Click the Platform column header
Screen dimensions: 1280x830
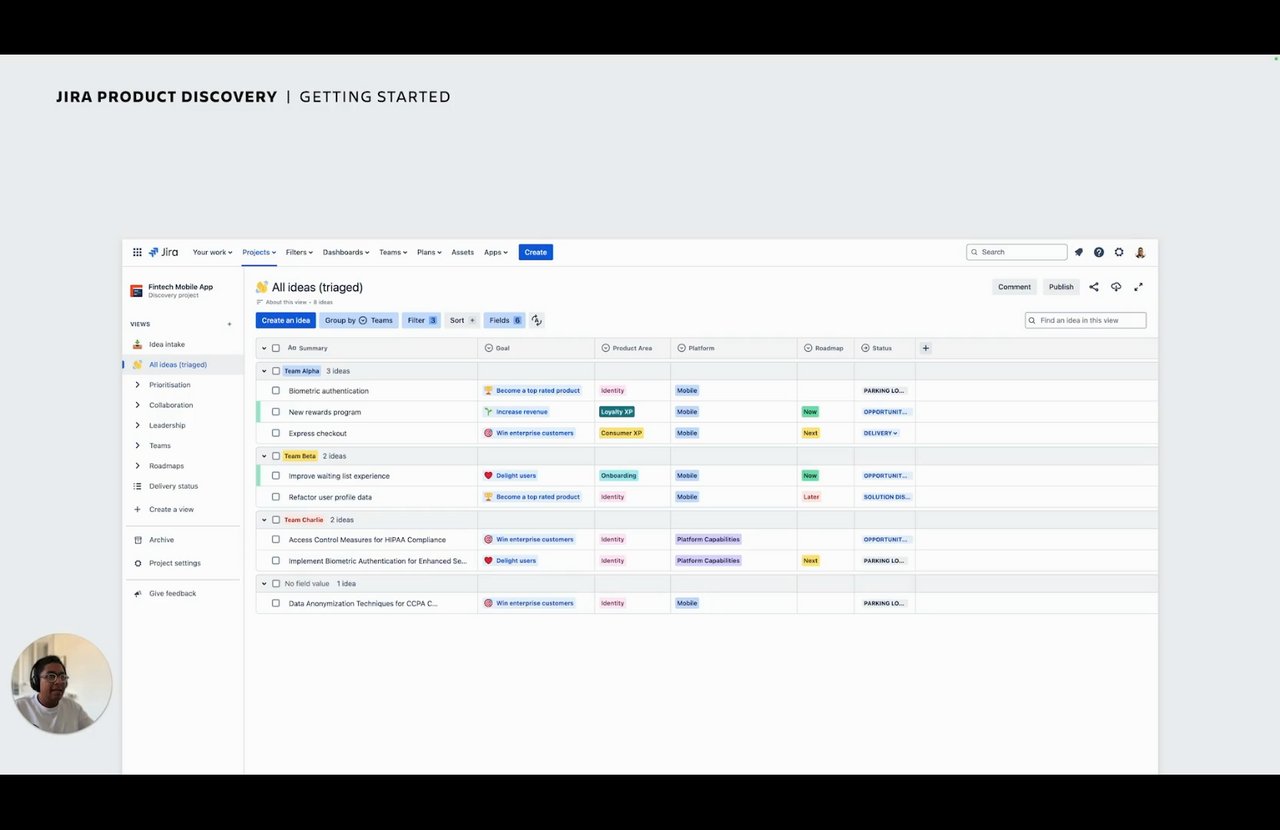coord(734,348)
